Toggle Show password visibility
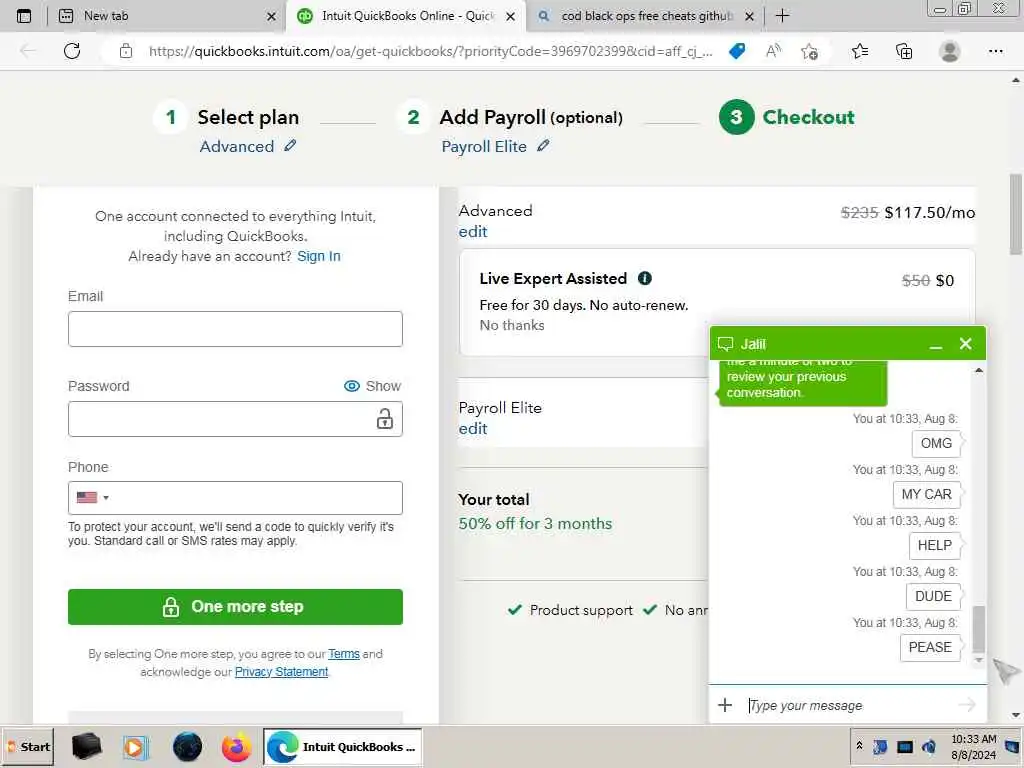Screen dimensions: 1024x768 click(x=372, y=386)
